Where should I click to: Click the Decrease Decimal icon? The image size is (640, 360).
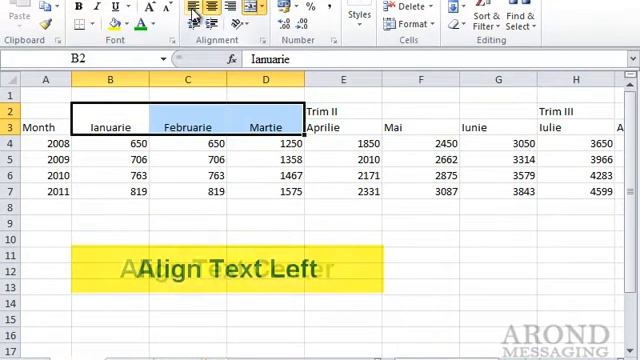[302, 24]
